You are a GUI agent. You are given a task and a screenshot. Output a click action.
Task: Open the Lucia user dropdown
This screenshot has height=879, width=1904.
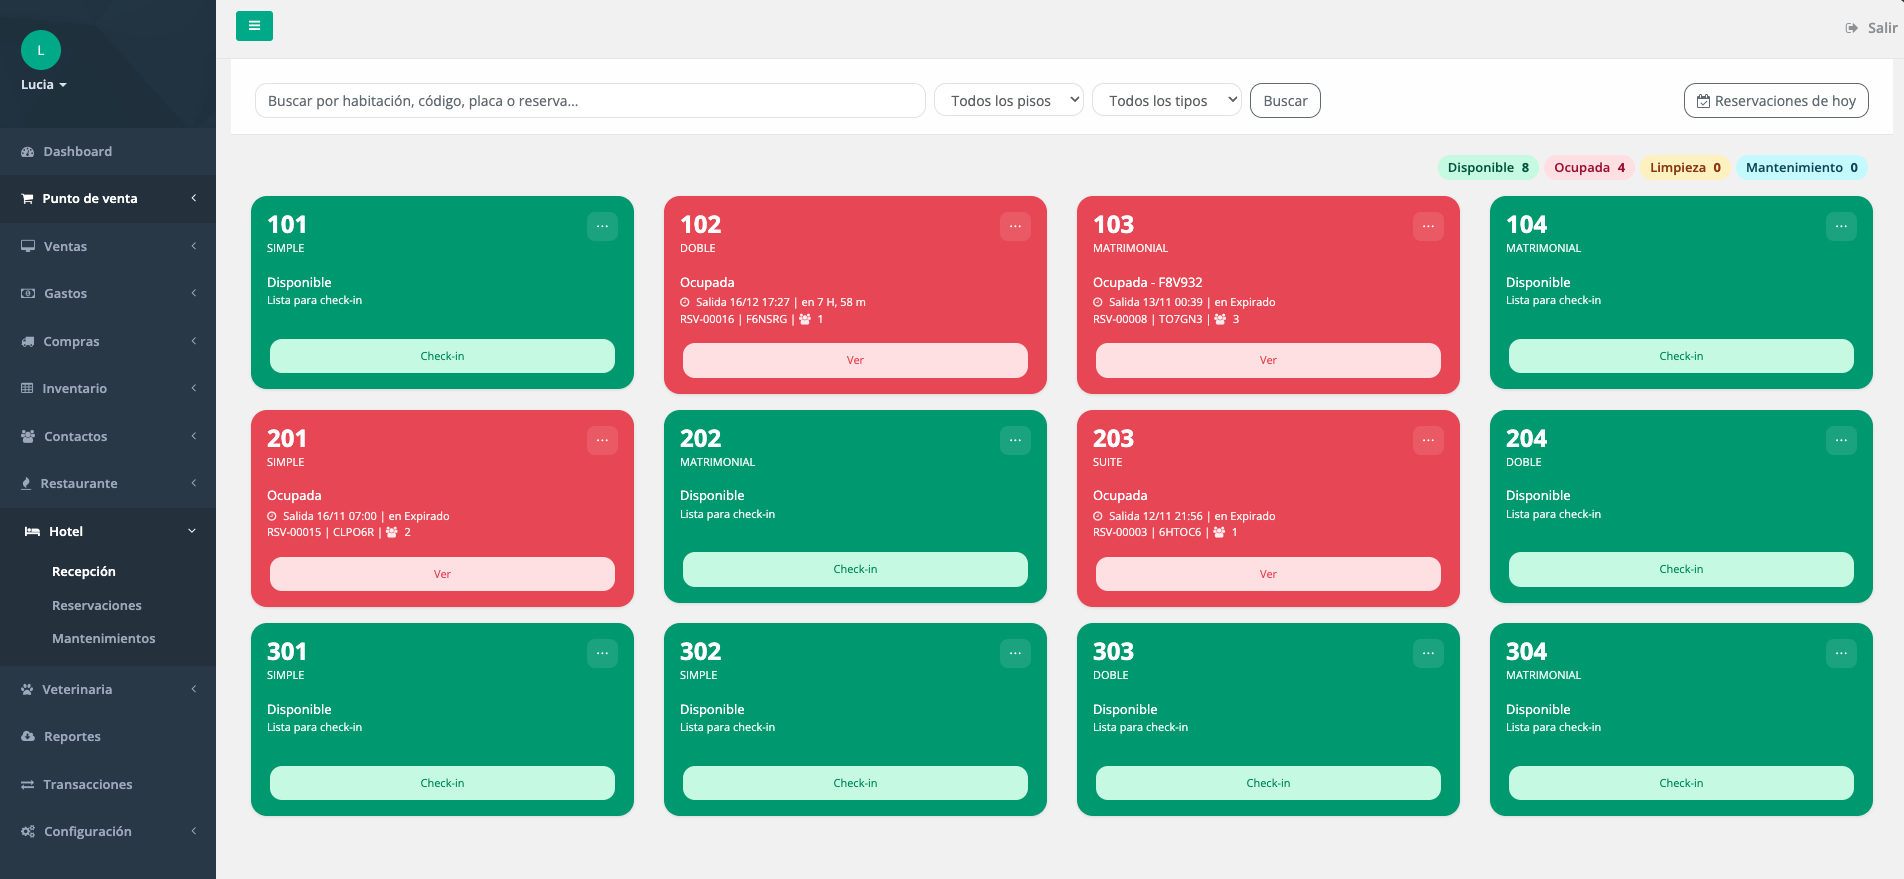(44, 85)
